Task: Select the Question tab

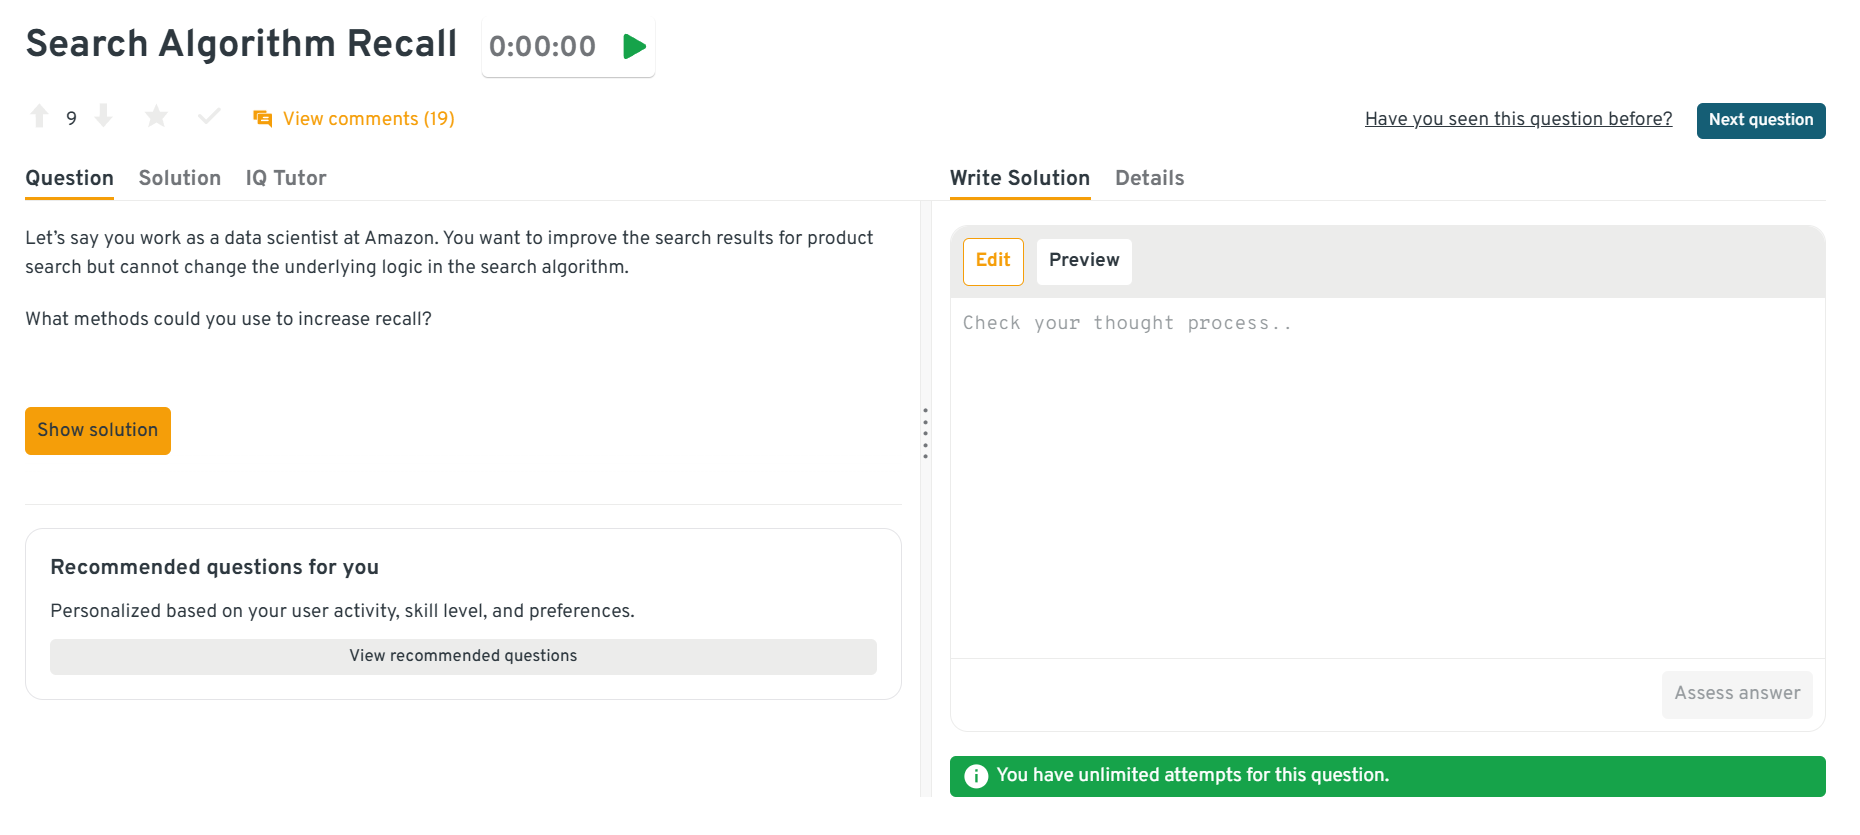Action: click(69, 178)
